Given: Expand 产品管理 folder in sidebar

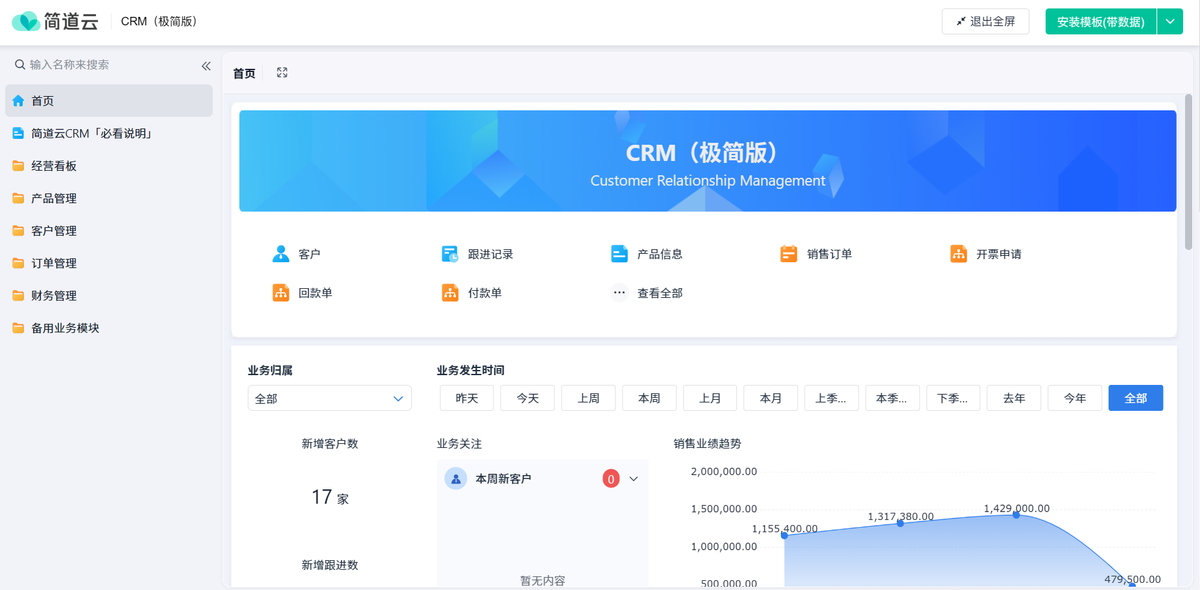Looking at the screenshot, I should pyautogui.click(x=109, y=198).
